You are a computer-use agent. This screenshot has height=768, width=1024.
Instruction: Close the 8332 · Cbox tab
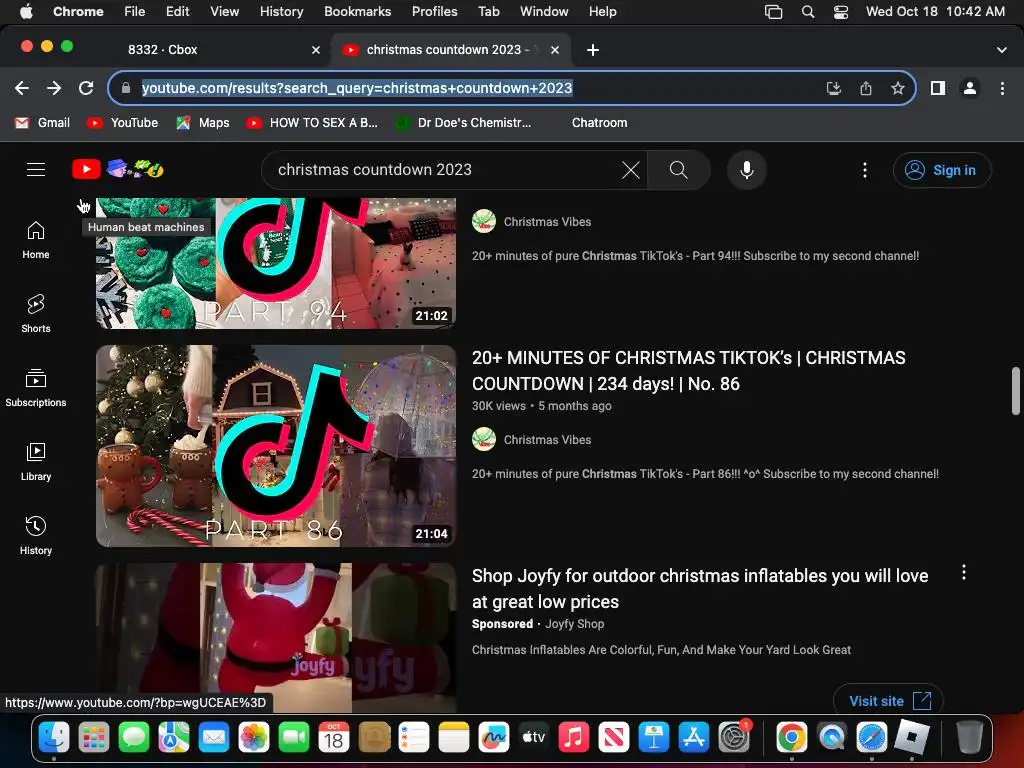[x=316, y=50]
